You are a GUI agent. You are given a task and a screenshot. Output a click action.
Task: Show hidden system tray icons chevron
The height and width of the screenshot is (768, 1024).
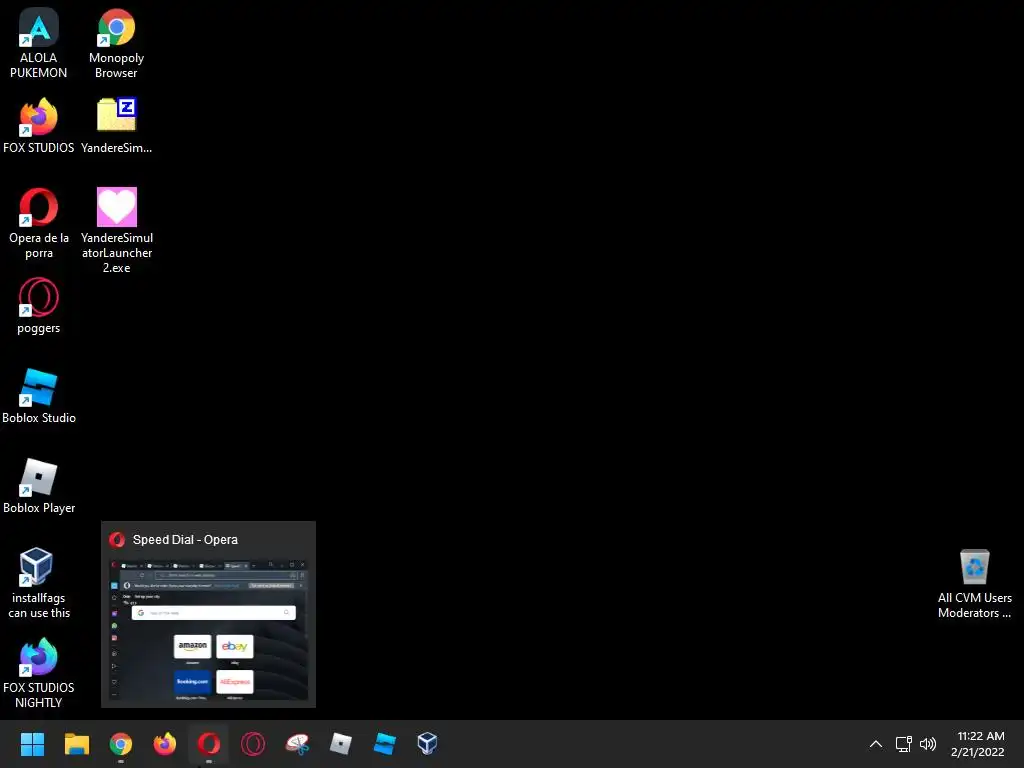click(x=876, y=744)
